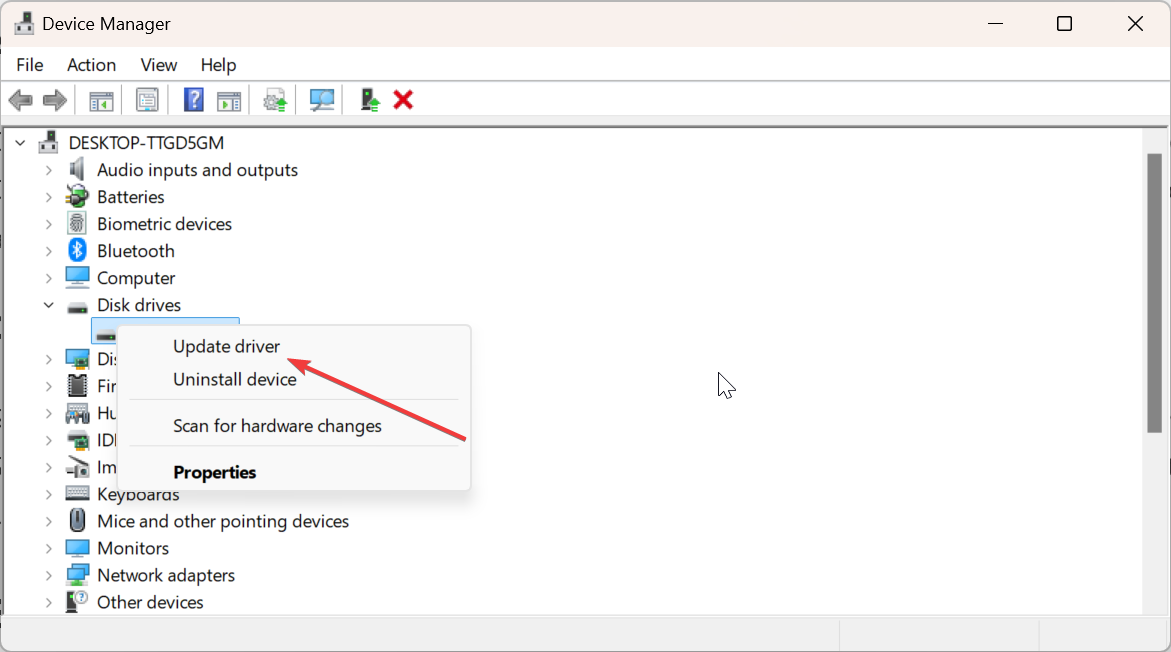This screenshot has height=652, width=1171.
Task: Select the Batteries tree label
Action: (131, 197)
